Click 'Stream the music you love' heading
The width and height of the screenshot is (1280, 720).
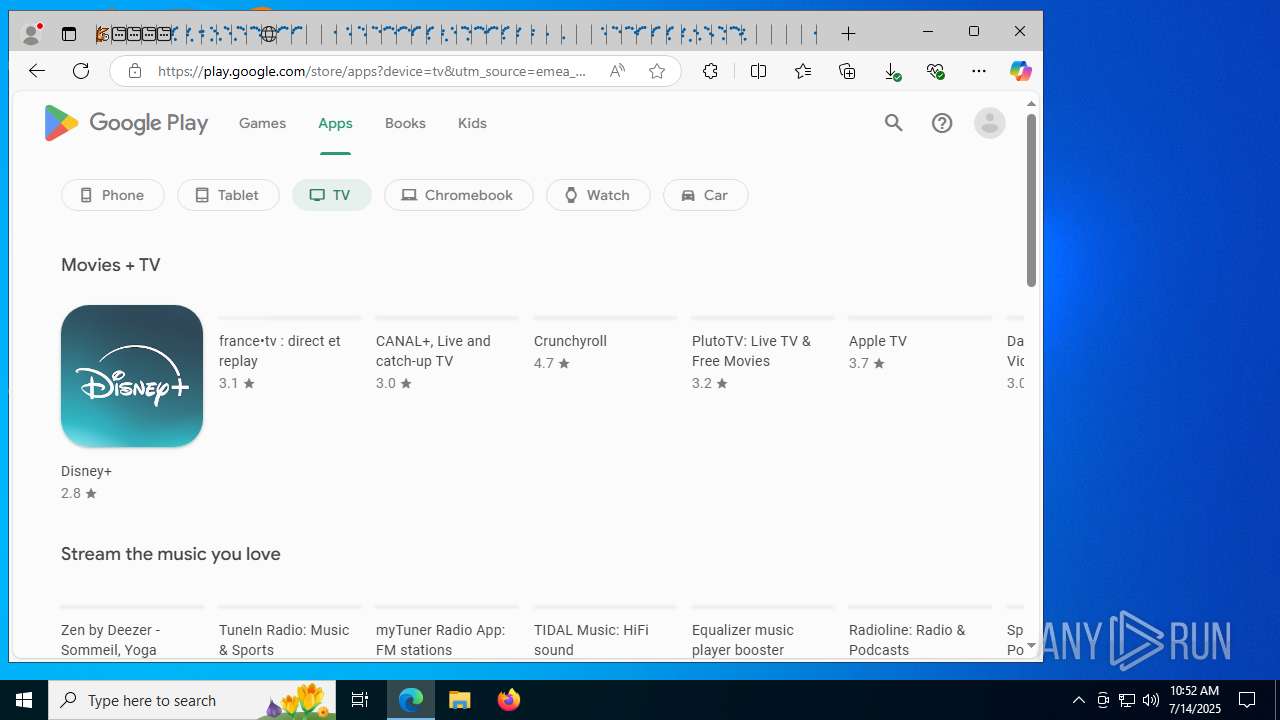pos(171,554)
